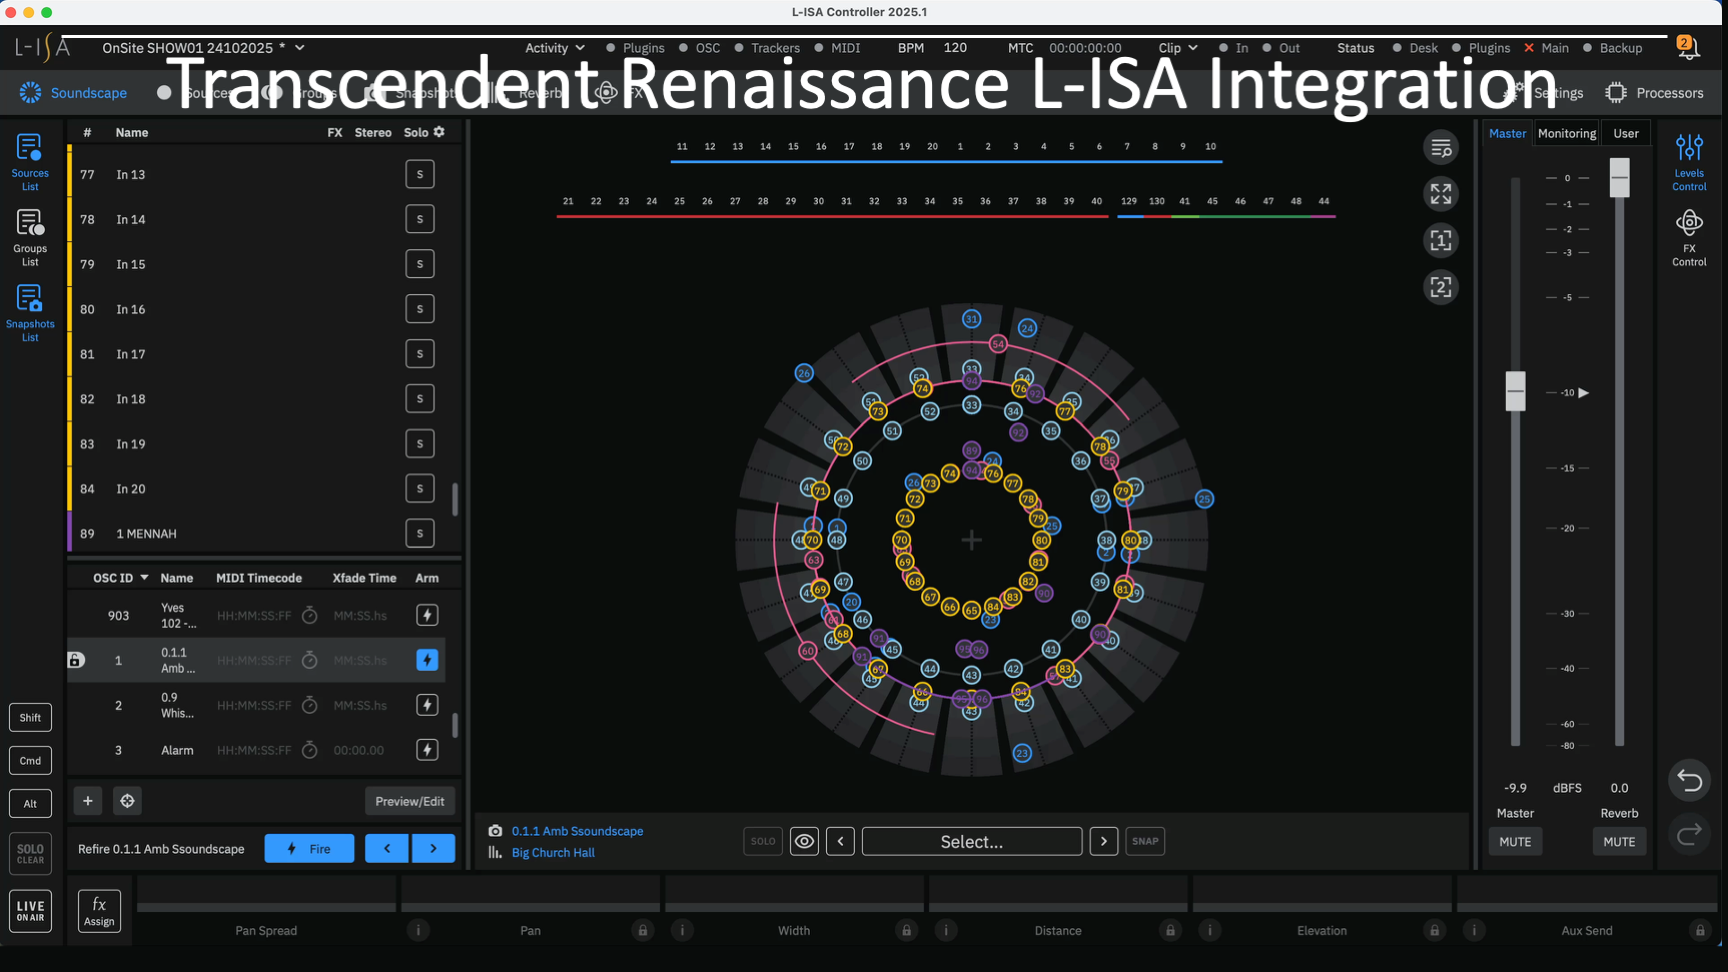Click the Elevation info icon
1728x972 pixels.
[1210, 930]
